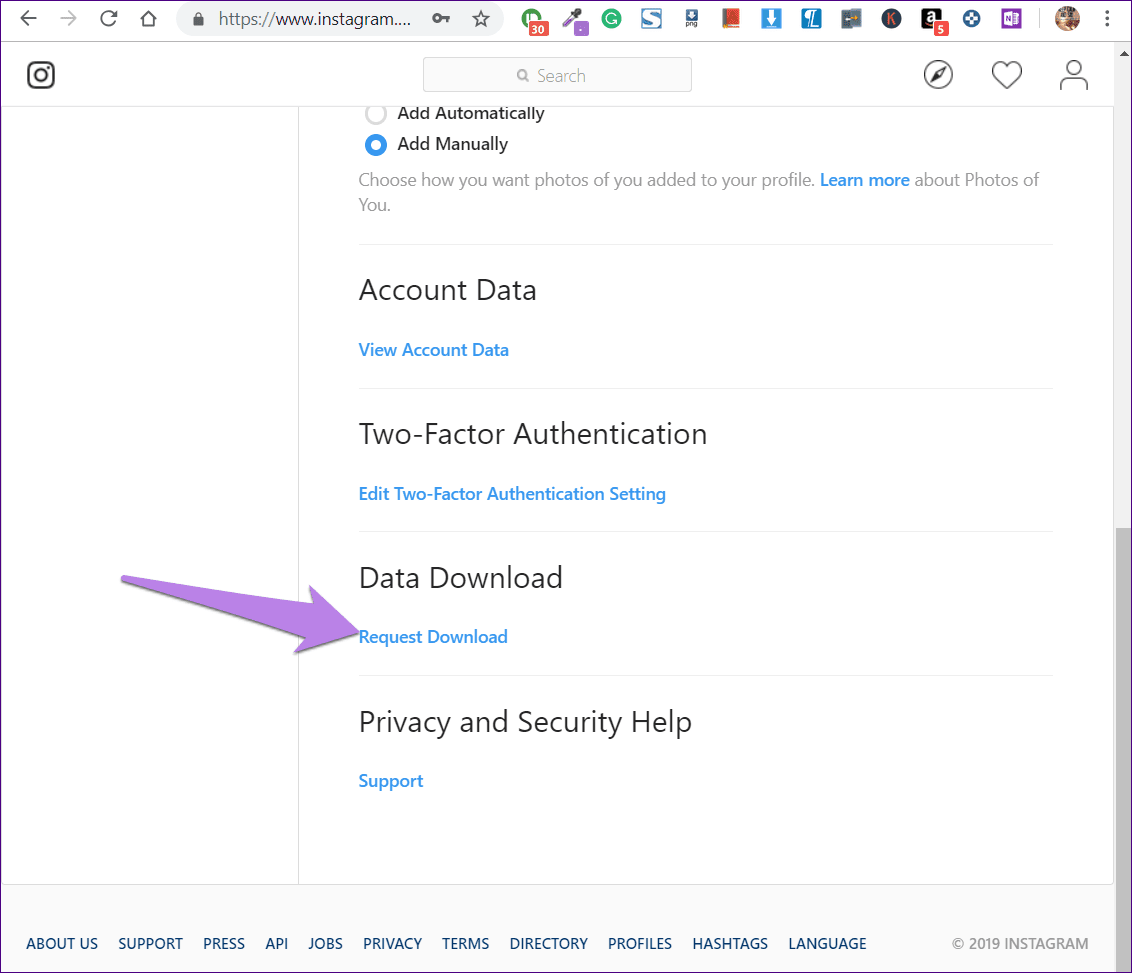Viewport: 1132px width, 973px height.
Task: Click the OneNote clipper extension
Action: (x=1011, y=19)
